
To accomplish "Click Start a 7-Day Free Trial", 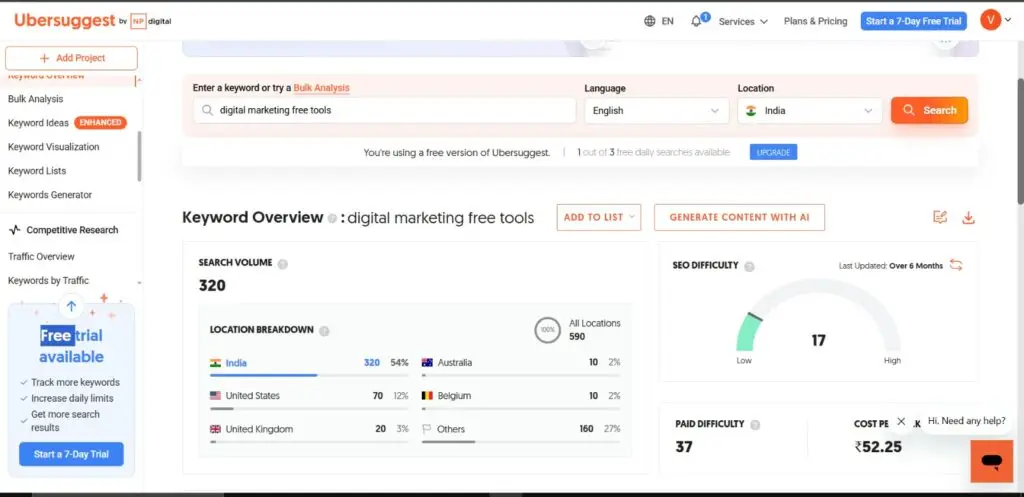I will pyautogui.click(x=914, y=21).
